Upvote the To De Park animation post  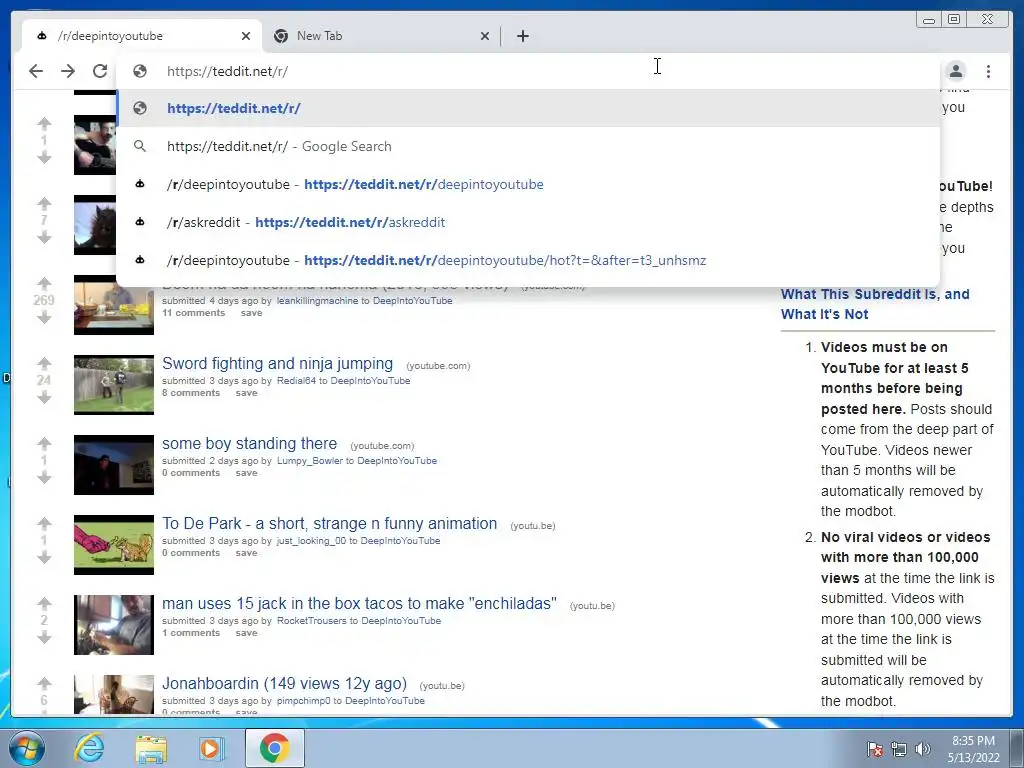44,523
